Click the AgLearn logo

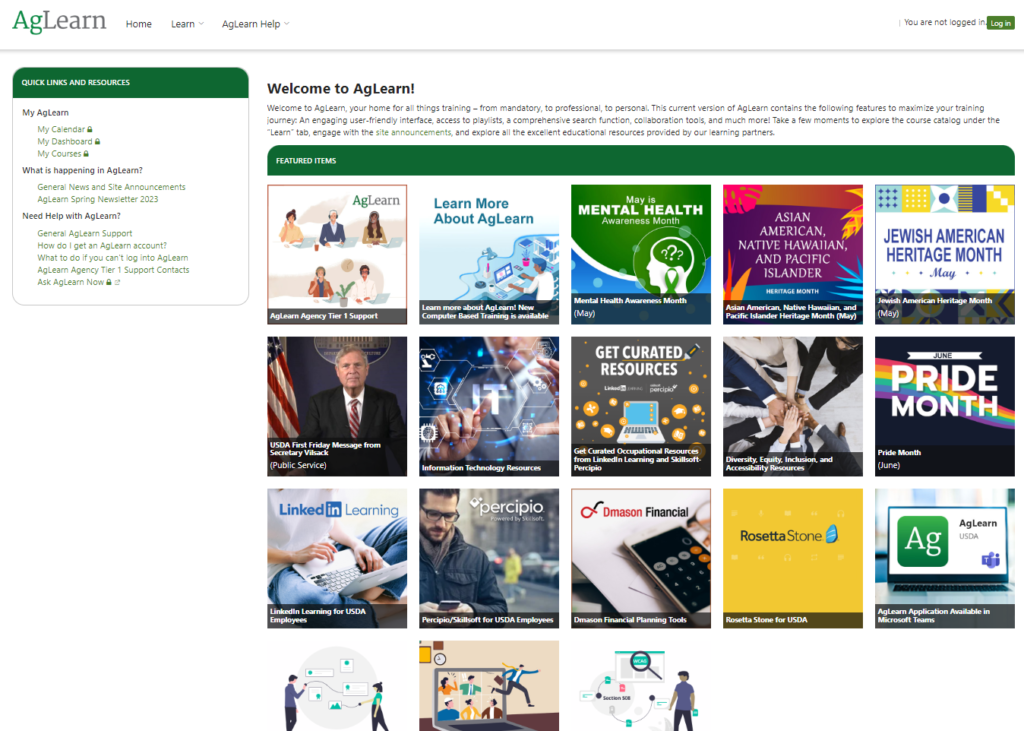(59, 22)
